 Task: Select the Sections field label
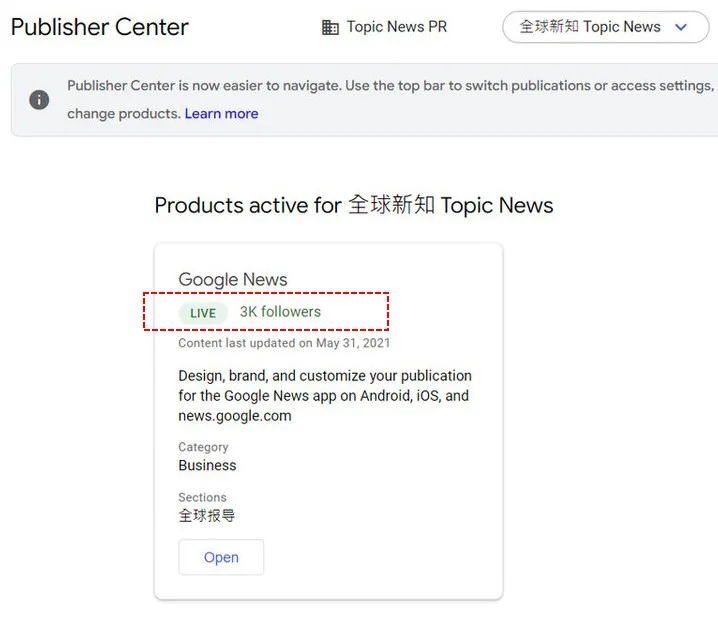click(202, 497)
